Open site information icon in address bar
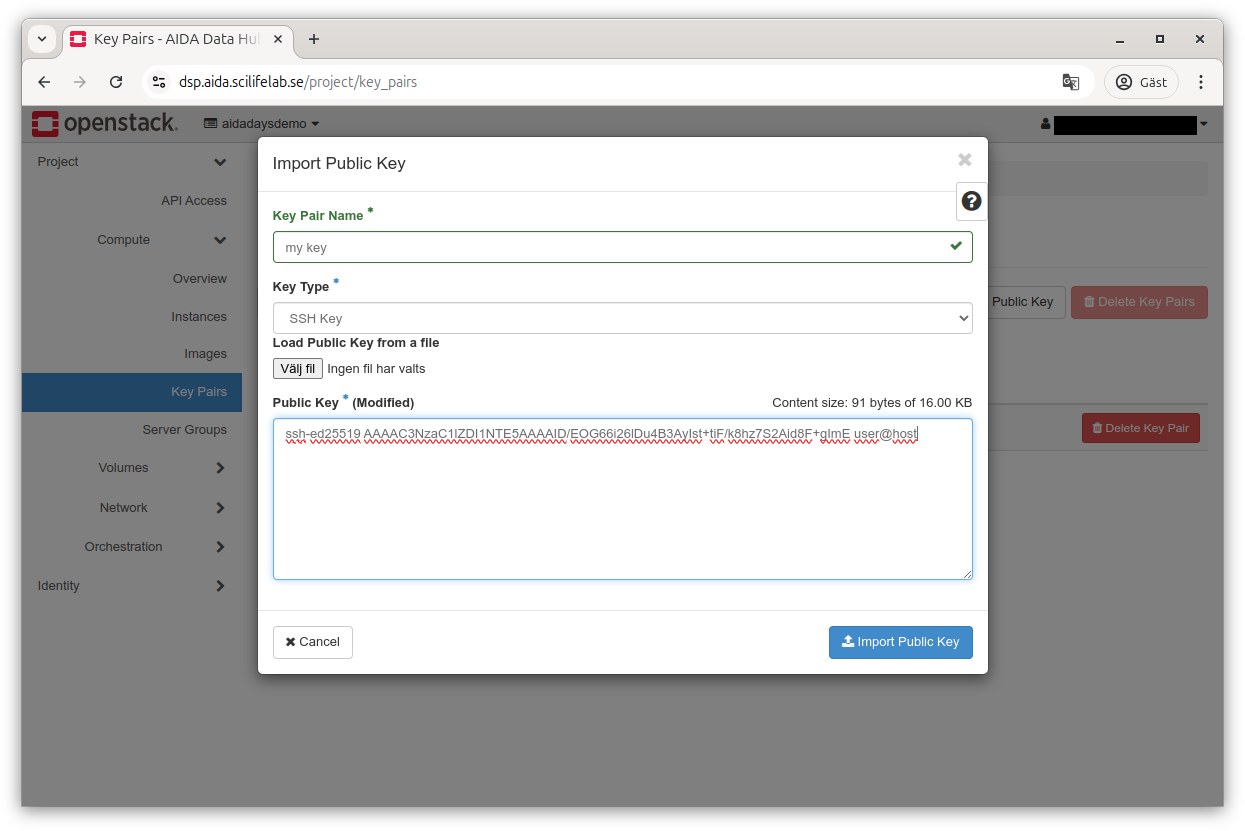The image size is (1245, 831). pos(159,82)
